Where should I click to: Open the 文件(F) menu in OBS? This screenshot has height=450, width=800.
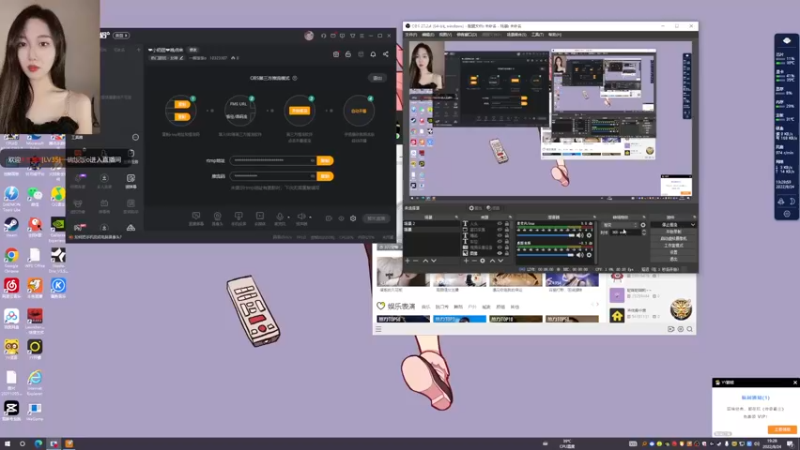point(411,35)
